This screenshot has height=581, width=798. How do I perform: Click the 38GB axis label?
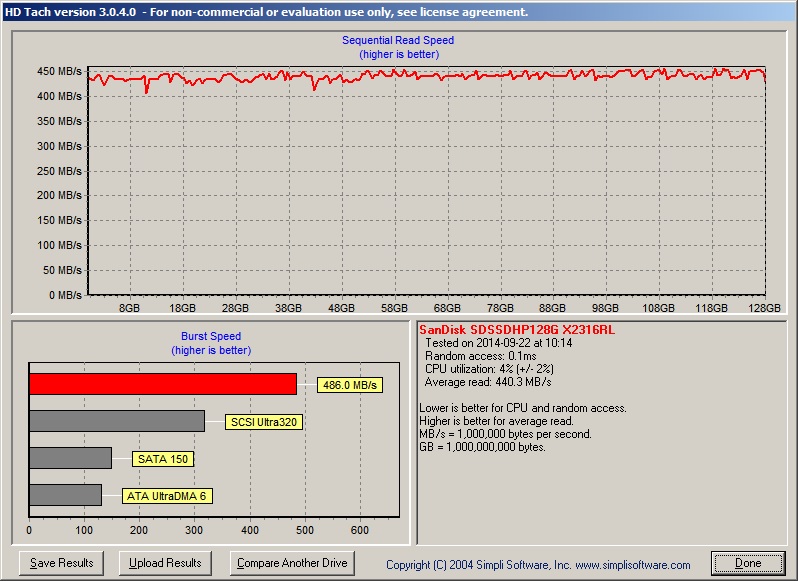(x=288, y=308)
